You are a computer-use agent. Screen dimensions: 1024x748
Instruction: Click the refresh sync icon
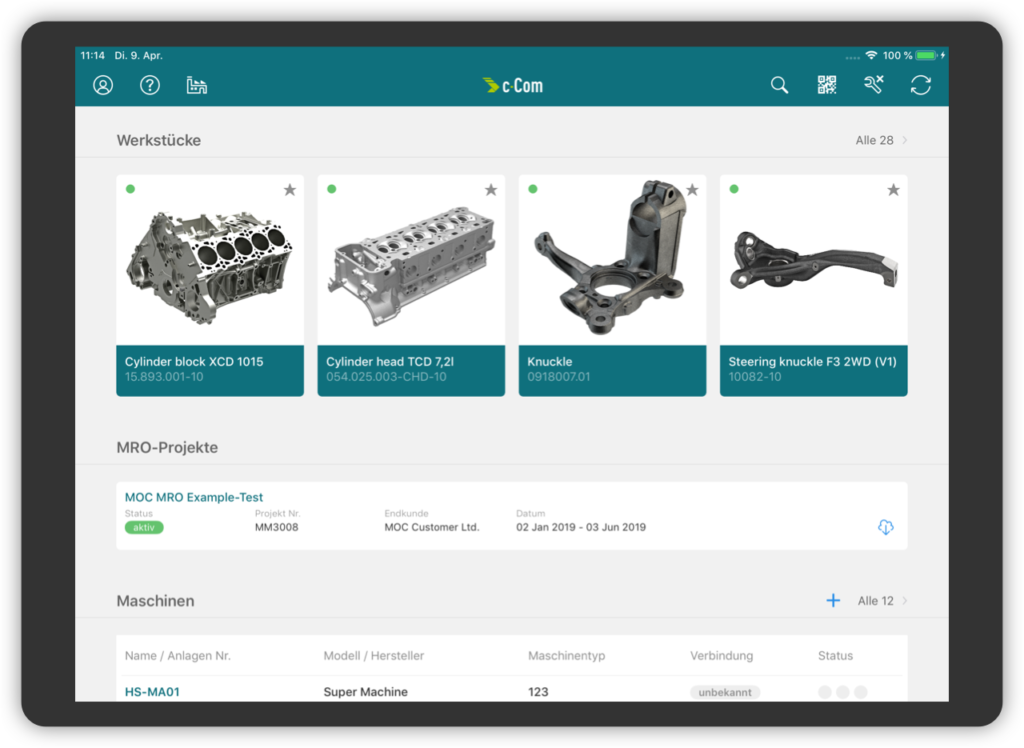920,86
